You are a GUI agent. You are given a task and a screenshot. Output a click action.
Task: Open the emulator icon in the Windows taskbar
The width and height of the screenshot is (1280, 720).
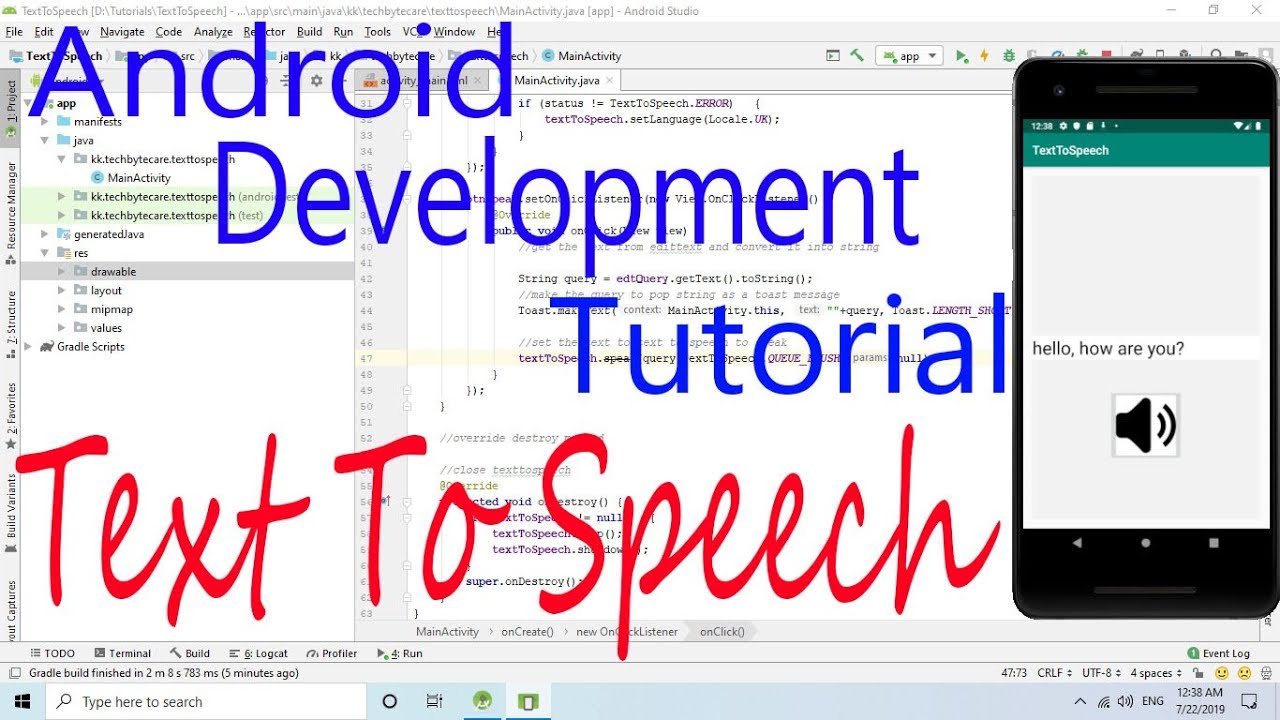529,701
